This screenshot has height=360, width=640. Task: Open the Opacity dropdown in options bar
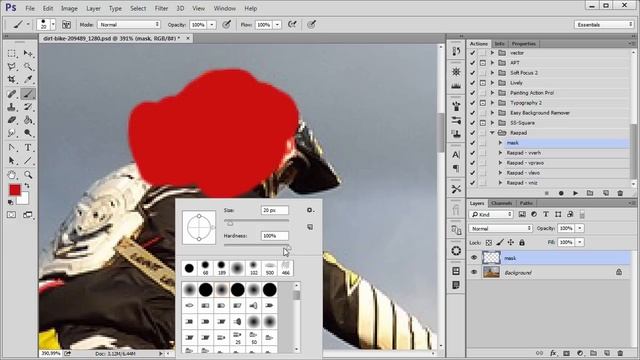[212, 25]
